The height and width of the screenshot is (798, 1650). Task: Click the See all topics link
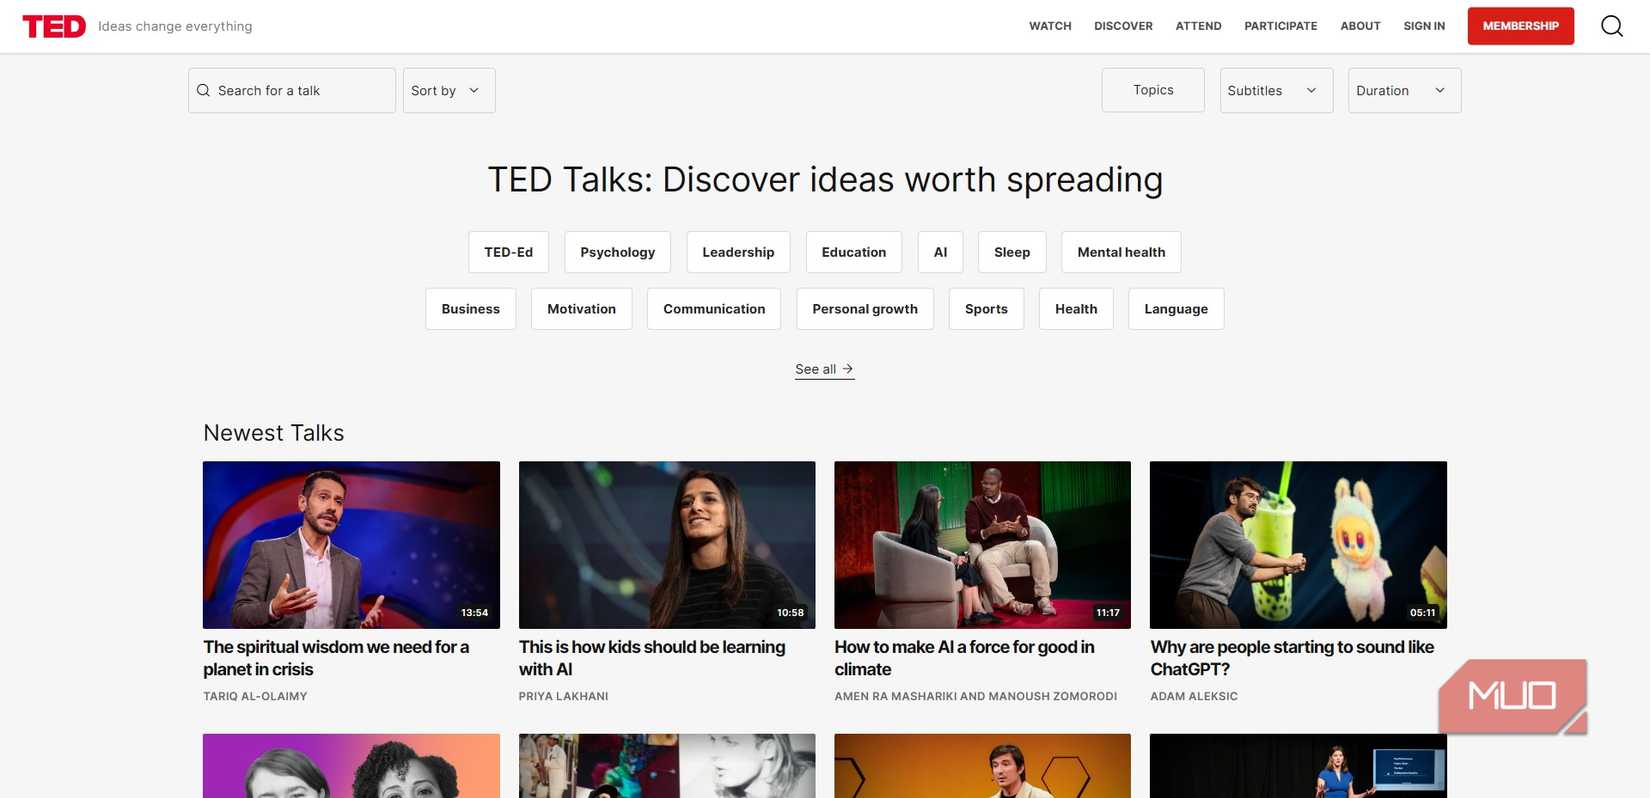coord(824,369)
